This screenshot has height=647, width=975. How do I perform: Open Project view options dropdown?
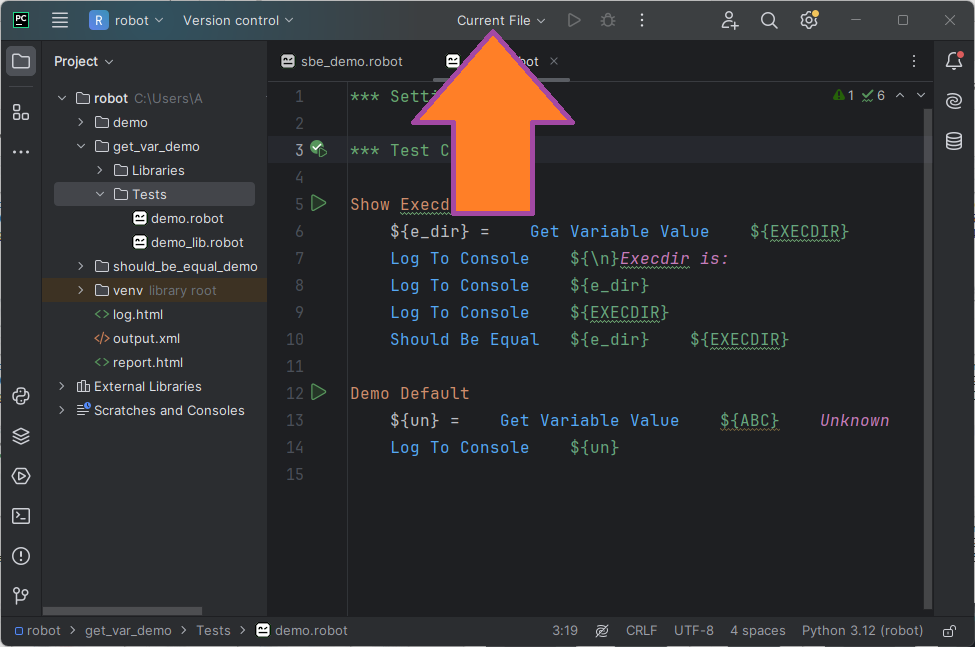(83, 62)
